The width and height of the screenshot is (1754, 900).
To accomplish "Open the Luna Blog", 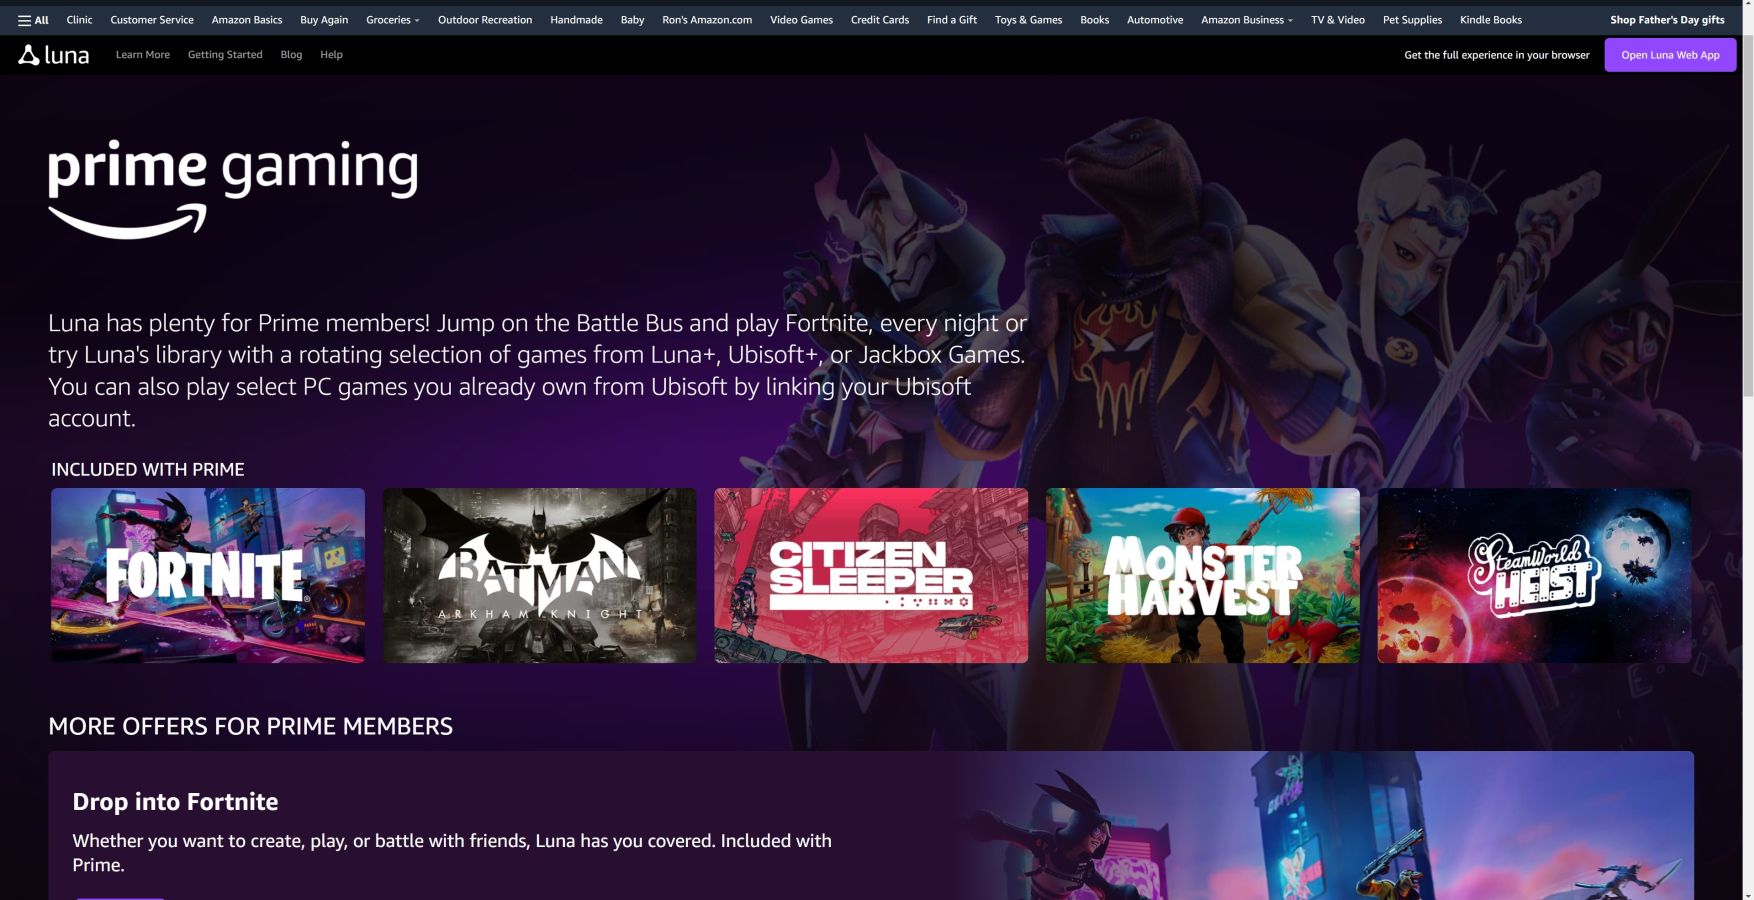I will (x=291, y=55).
